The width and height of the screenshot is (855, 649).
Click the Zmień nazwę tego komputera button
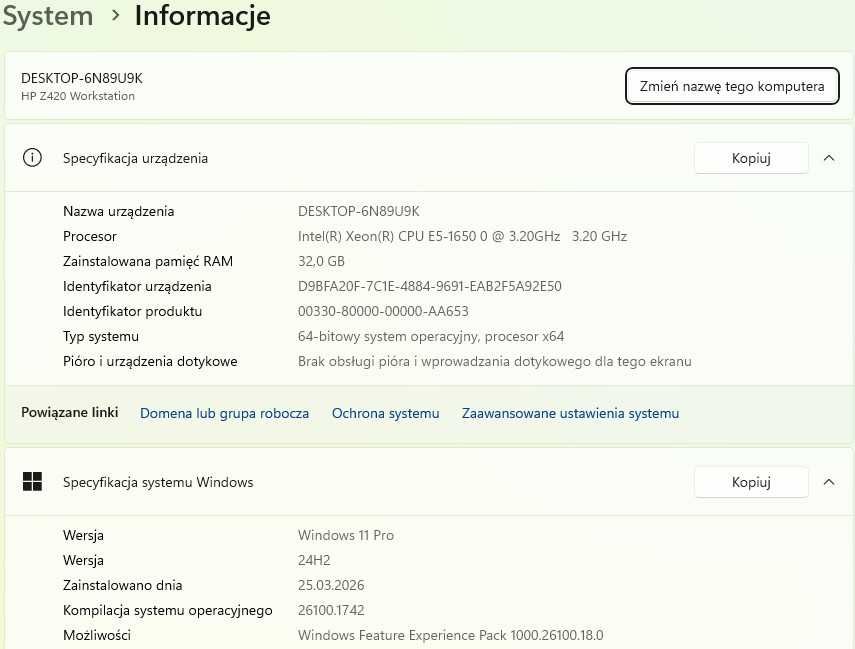tap(732, 86)
